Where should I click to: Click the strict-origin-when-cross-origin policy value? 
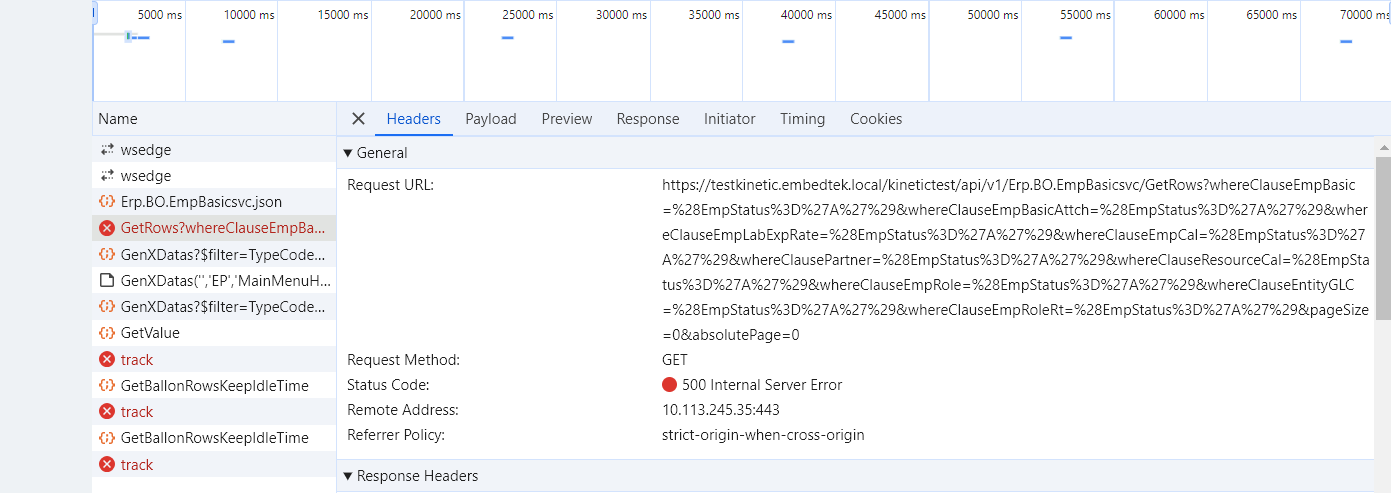(763, 435)
